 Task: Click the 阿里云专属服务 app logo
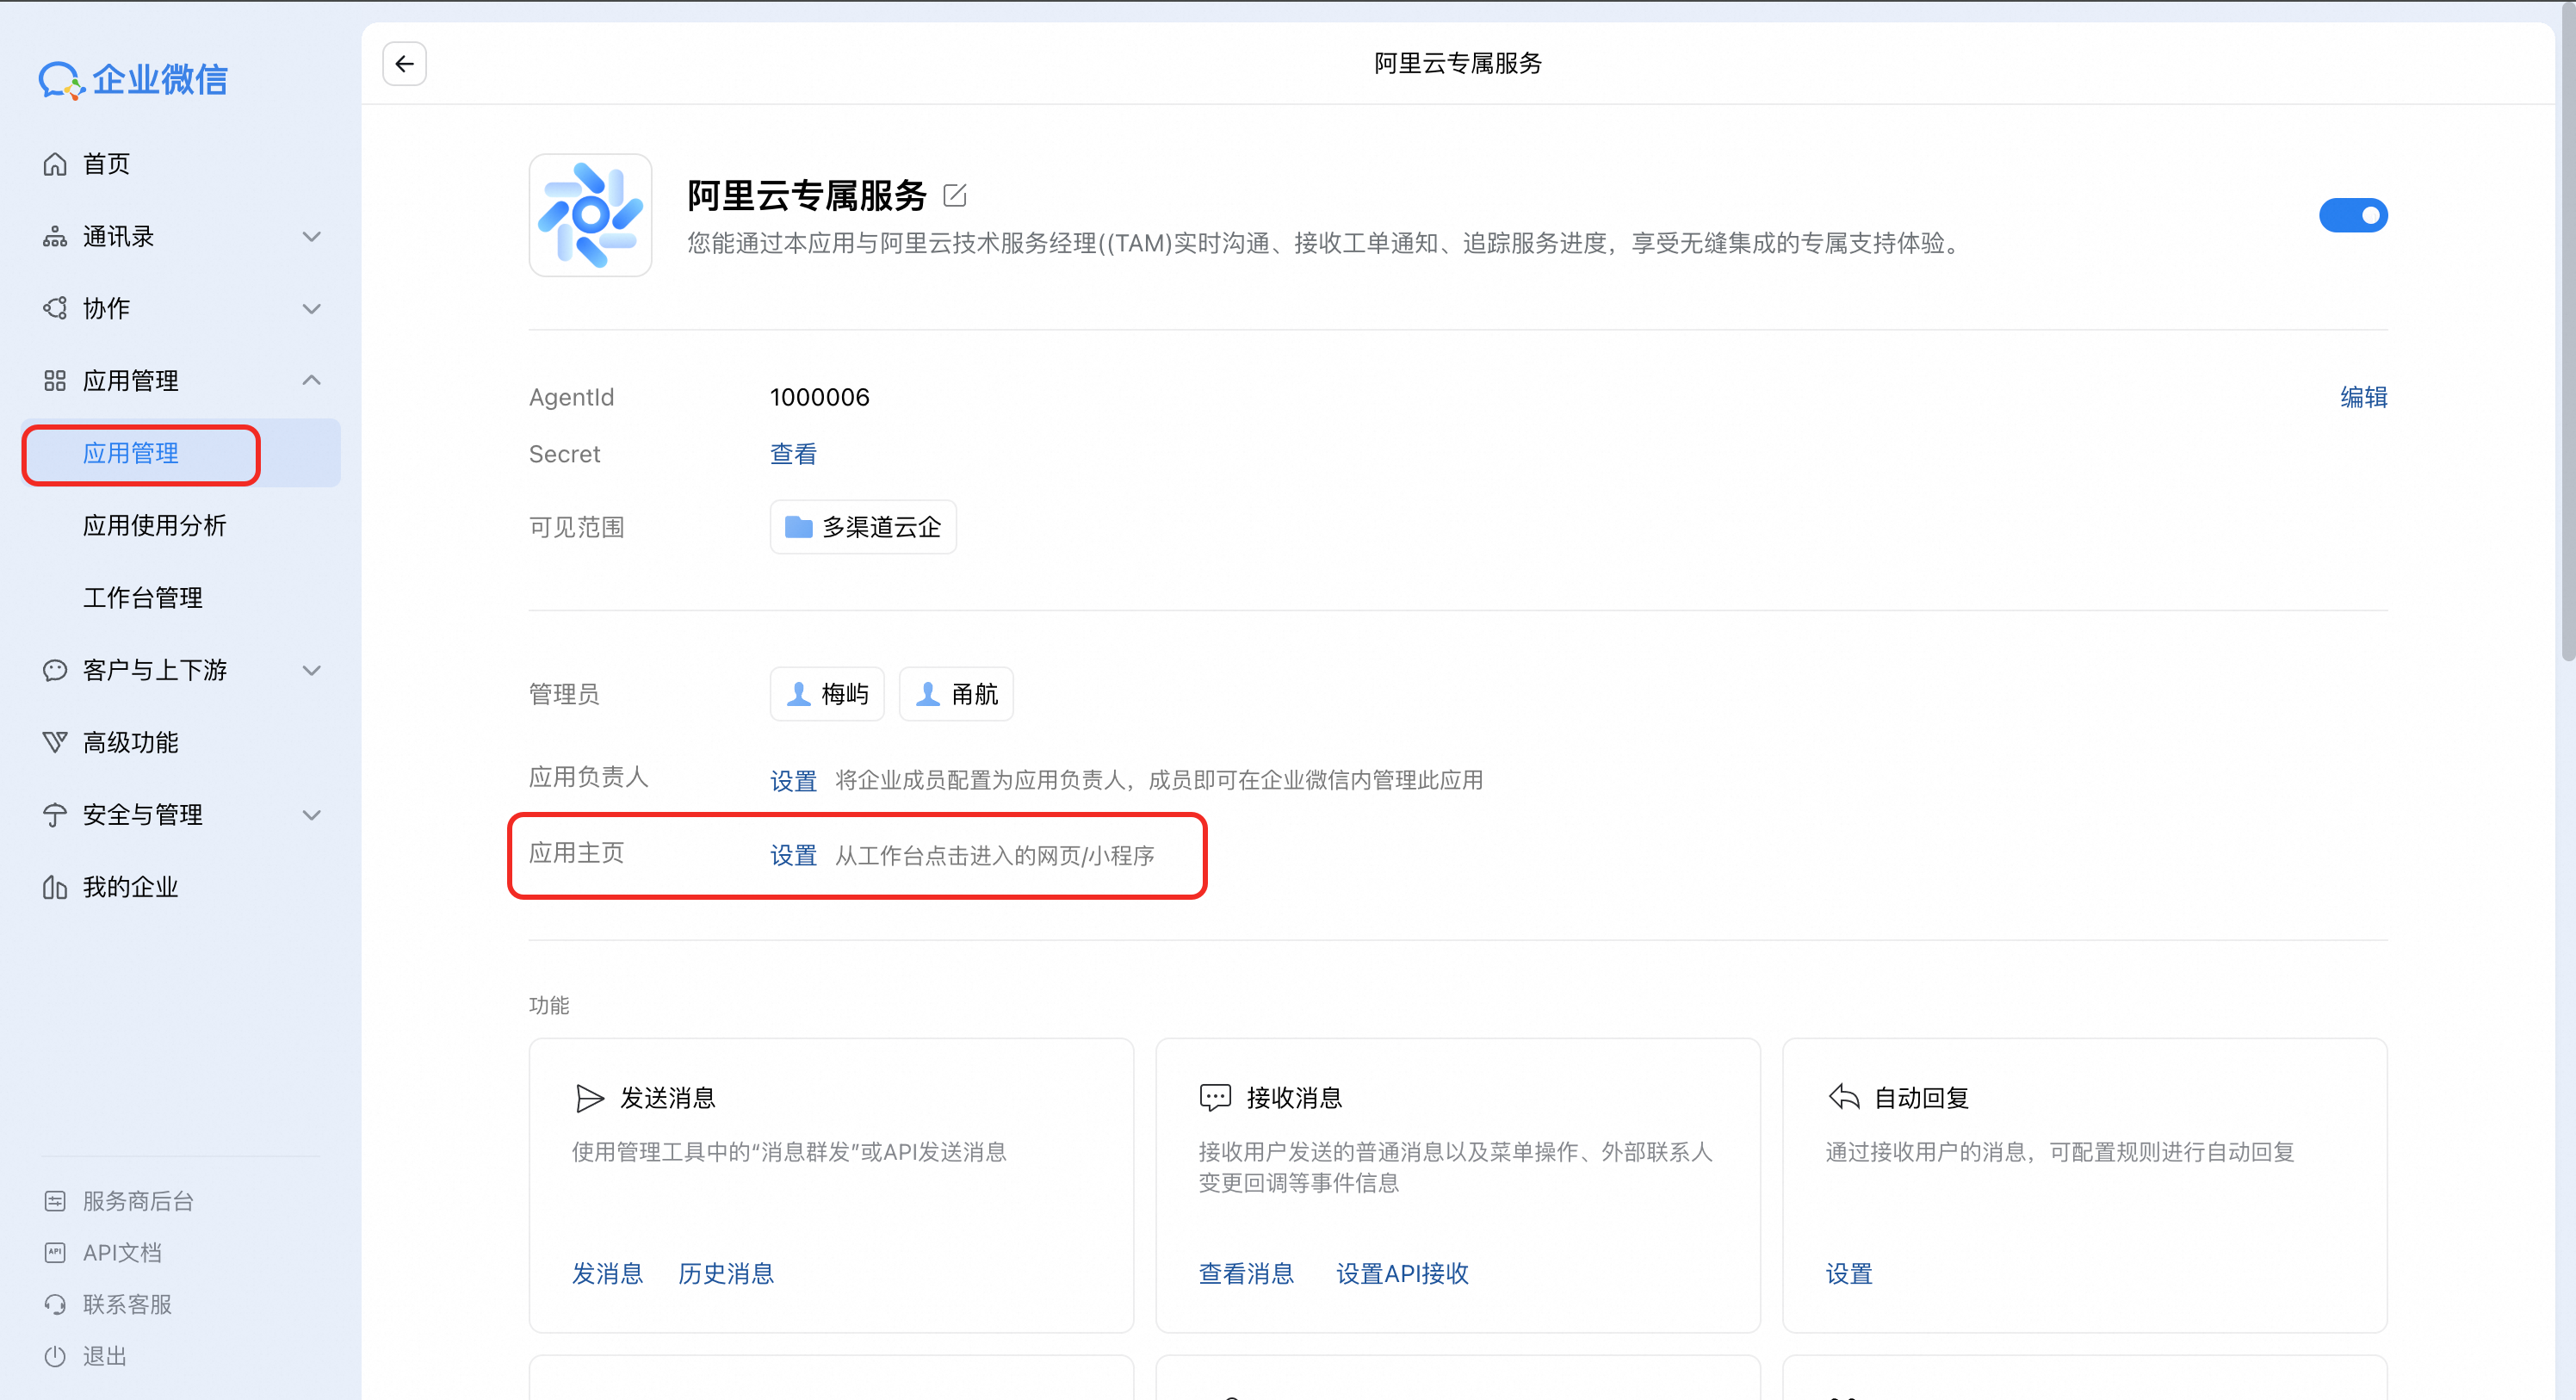(x=590, y=215)
